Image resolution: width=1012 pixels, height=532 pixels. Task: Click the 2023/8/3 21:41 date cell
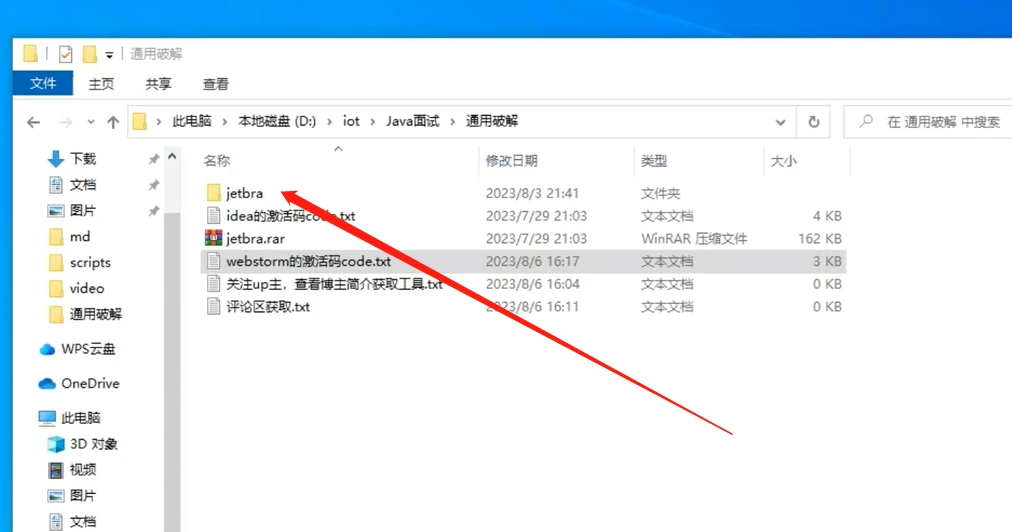point(532,193)
